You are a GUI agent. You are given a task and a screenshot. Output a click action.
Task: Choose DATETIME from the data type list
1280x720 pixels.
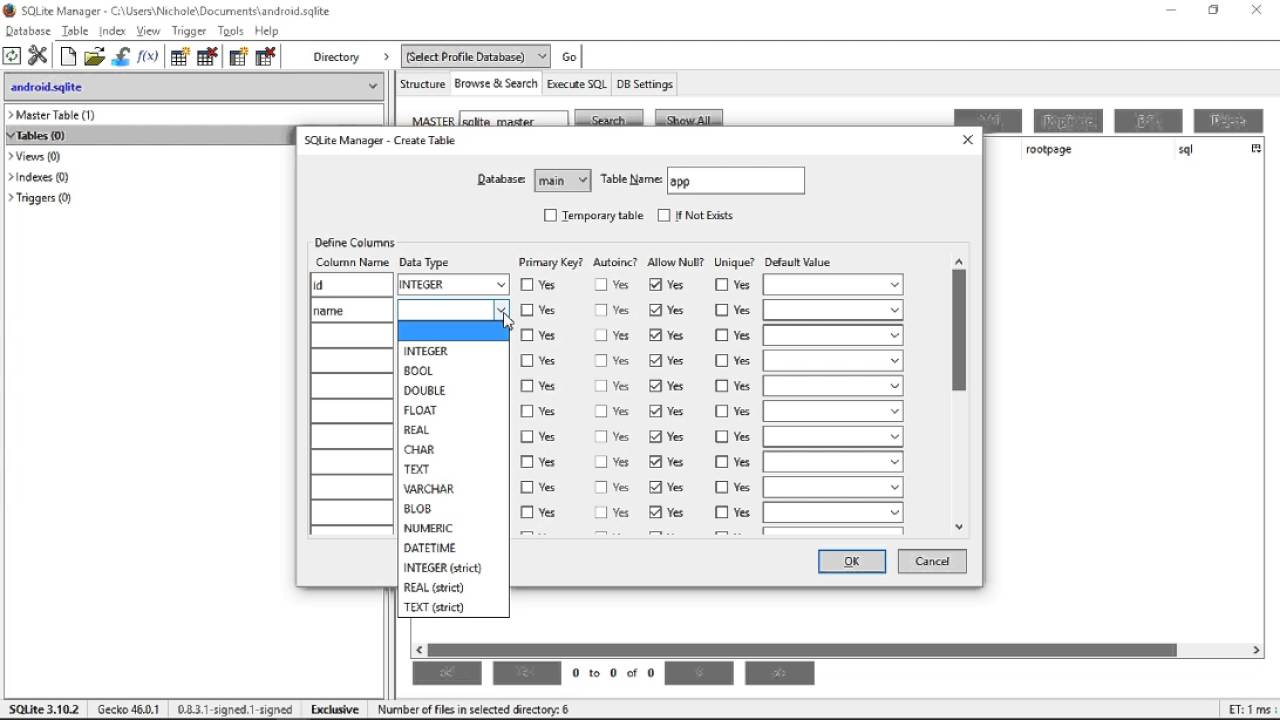[x=453, y=548]
